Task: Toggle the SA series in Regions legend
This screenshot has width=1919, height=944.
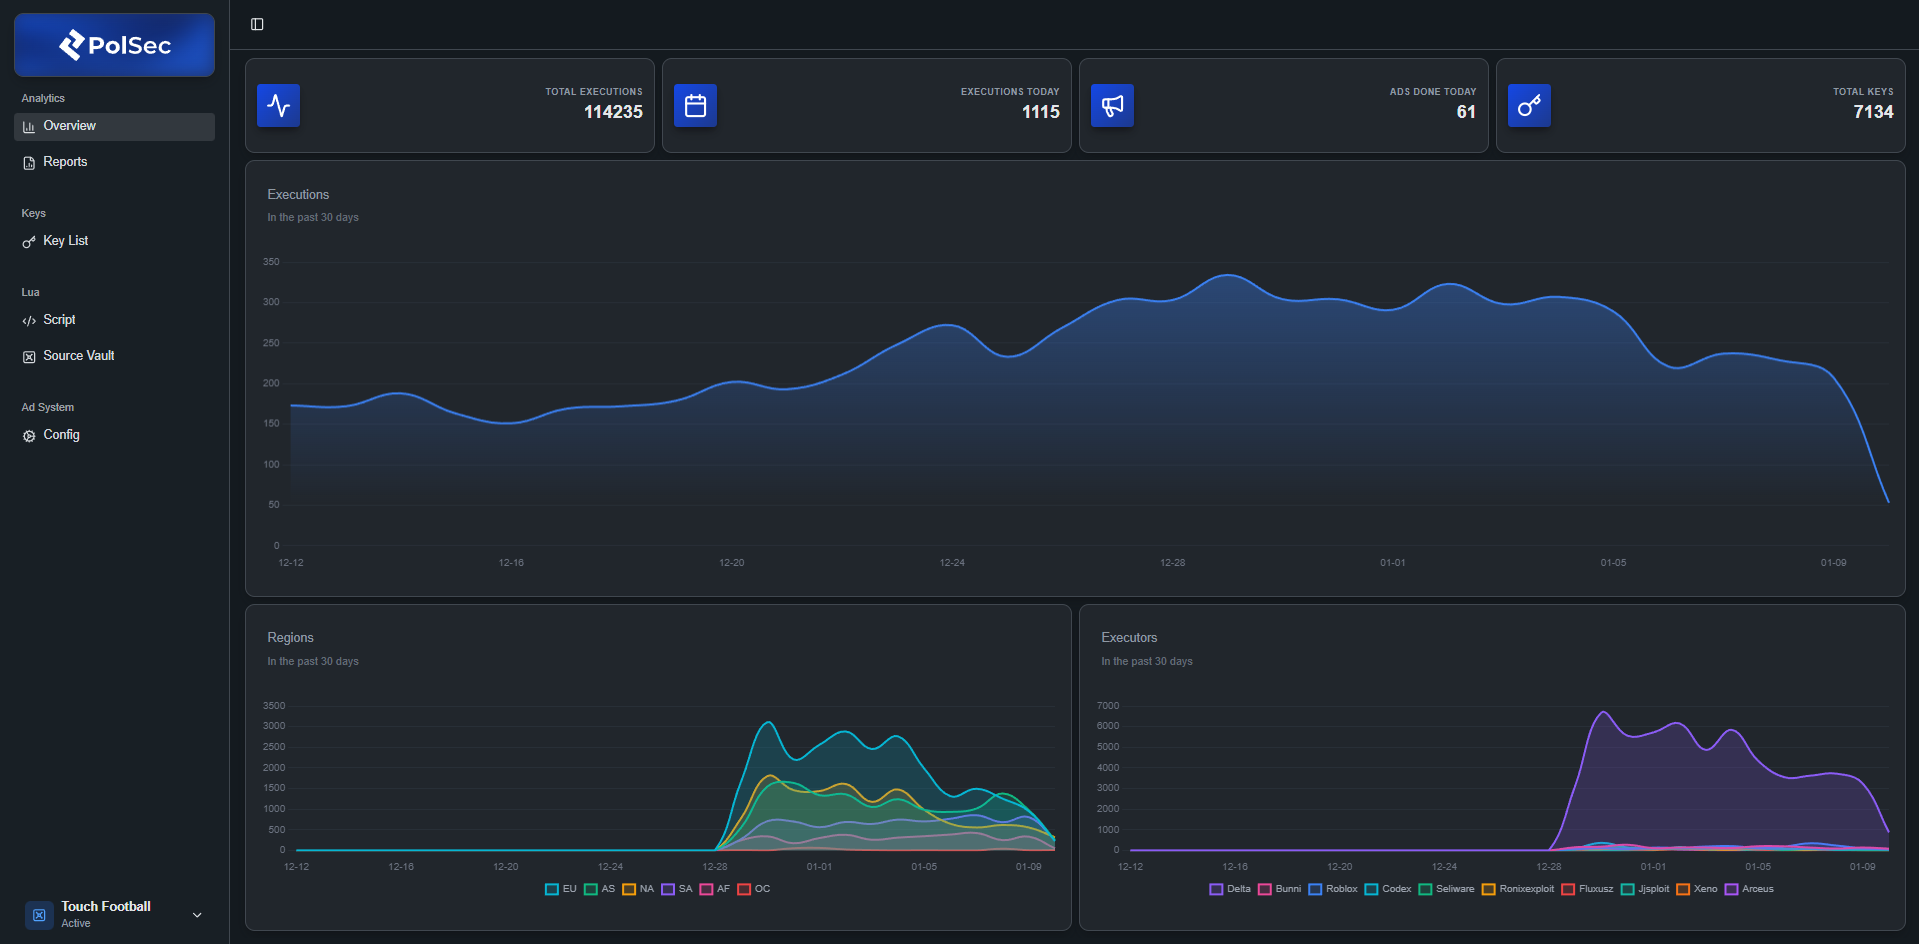Action: [x=677, y=889]
